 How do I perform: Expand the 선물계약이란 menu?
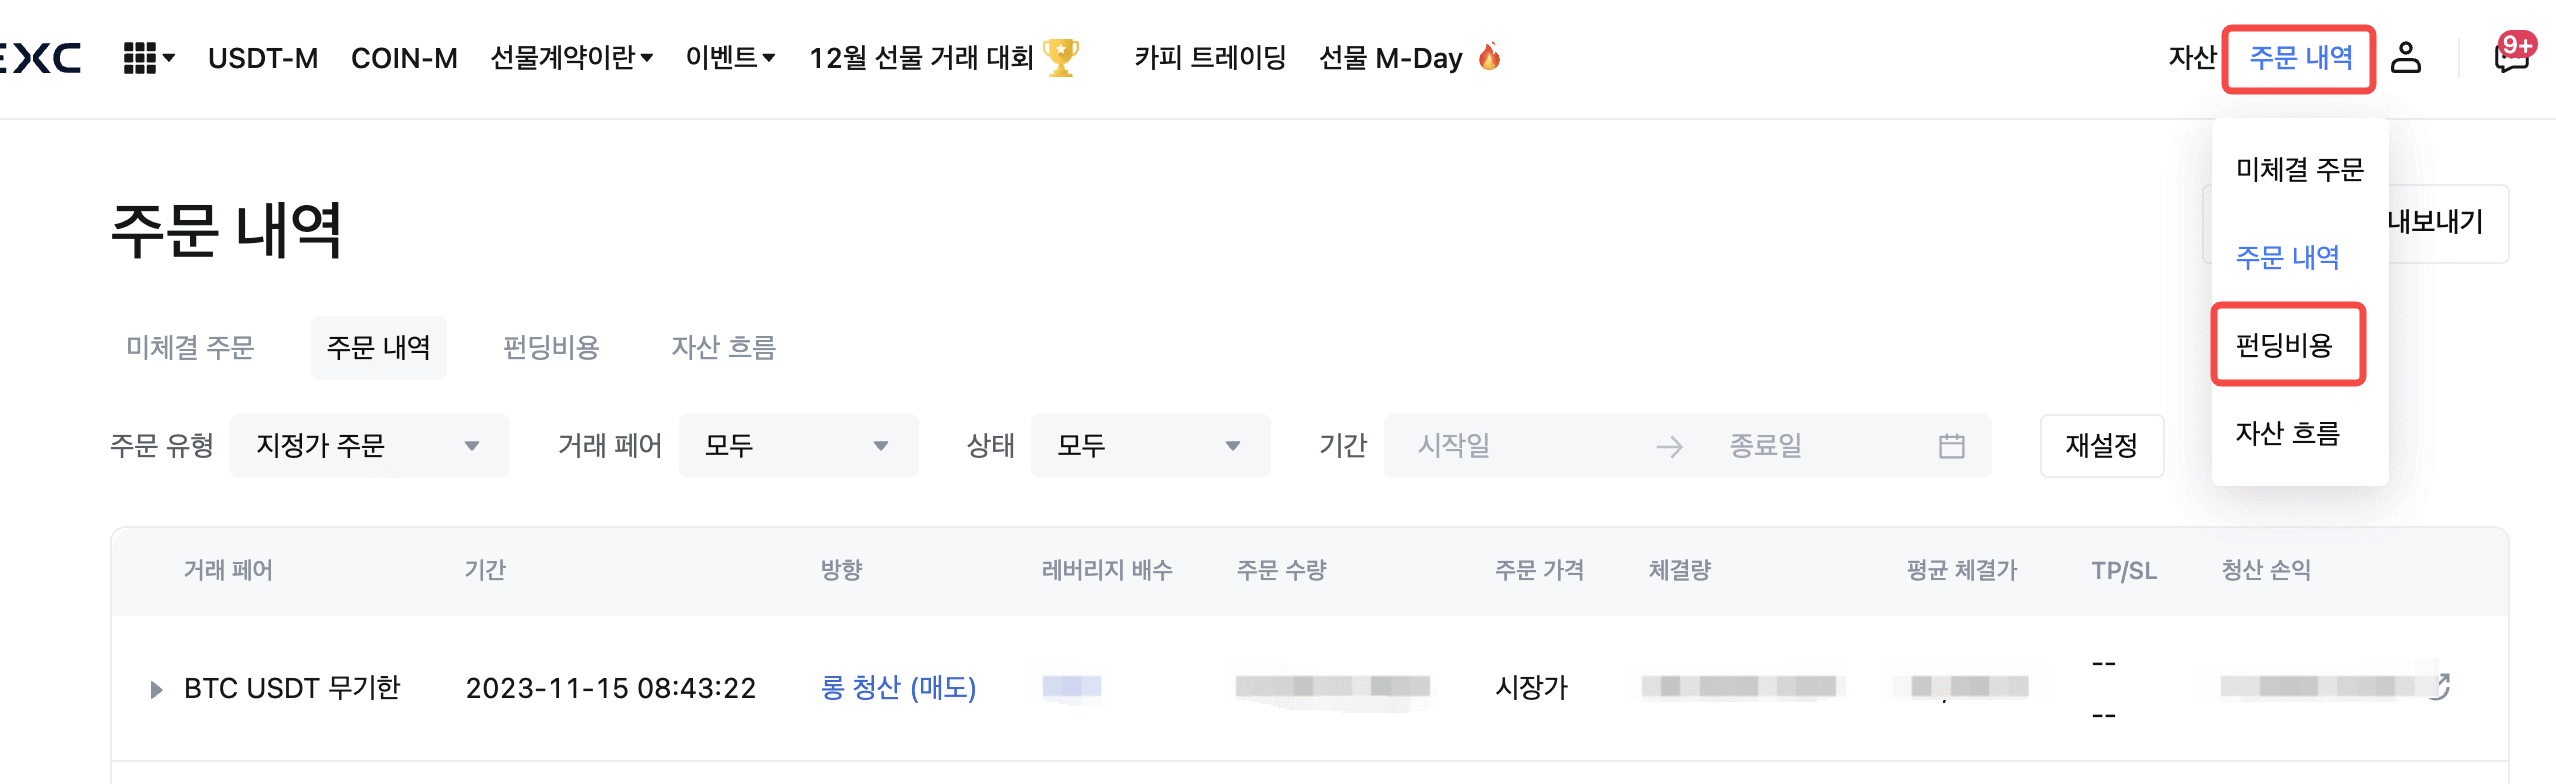pyautogui.click(x=571, y=58)
